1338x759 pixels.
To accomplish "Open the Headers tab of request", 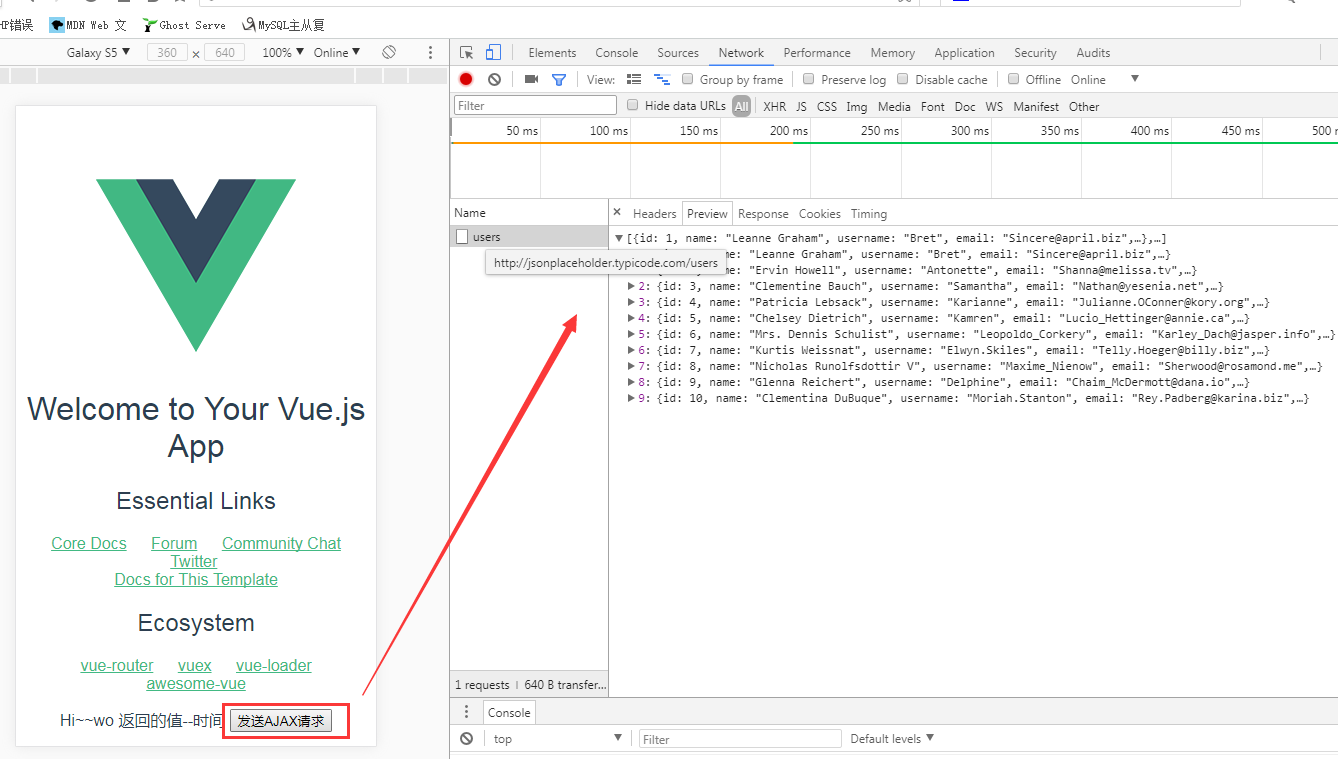I will tap(654, 213).
